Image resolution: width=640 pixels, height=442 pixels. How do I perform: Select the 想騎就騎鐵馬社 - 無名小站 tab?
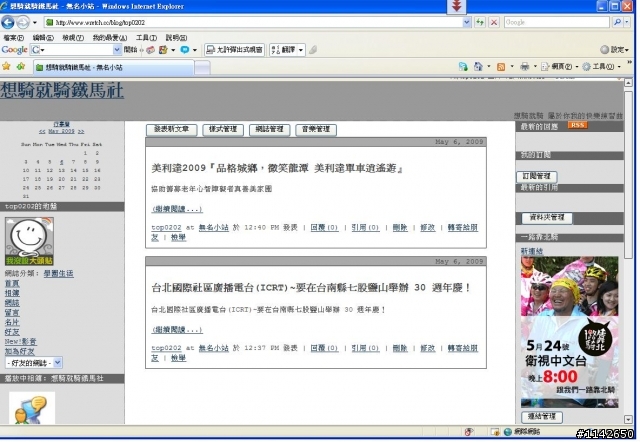click(113, 68)
